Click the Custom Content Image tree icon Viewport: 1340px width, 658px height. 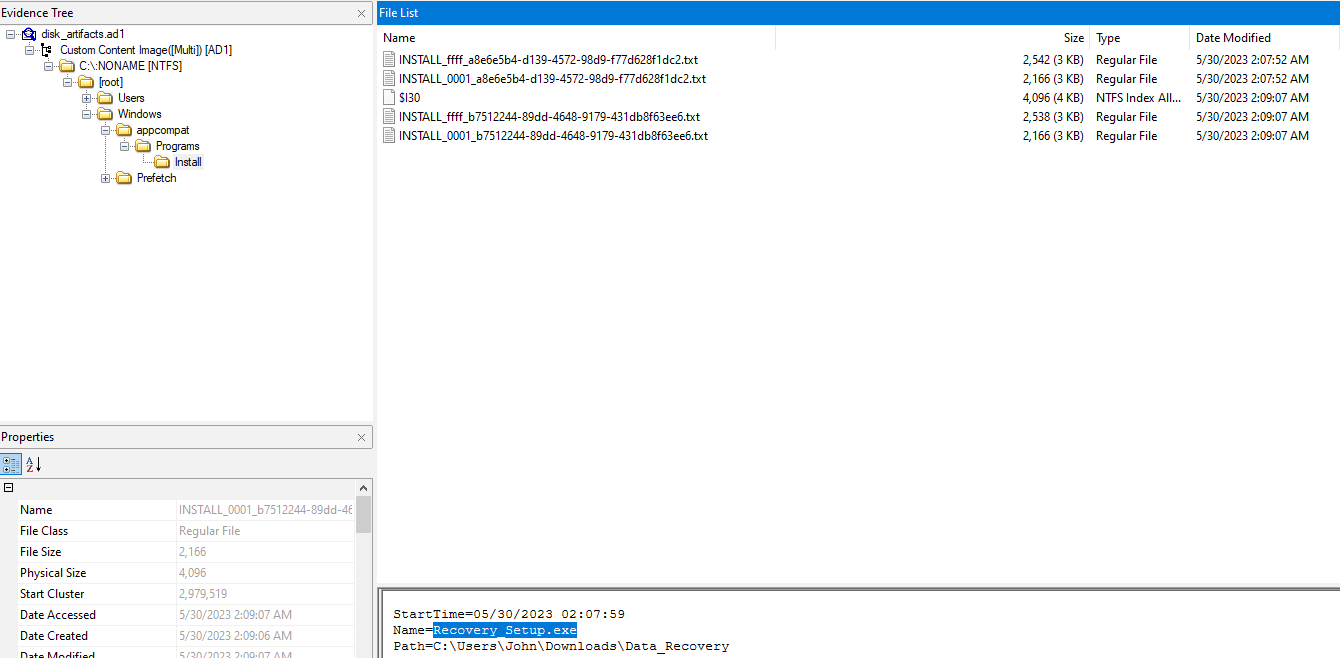pyautogui.click(x=46, y=50)
